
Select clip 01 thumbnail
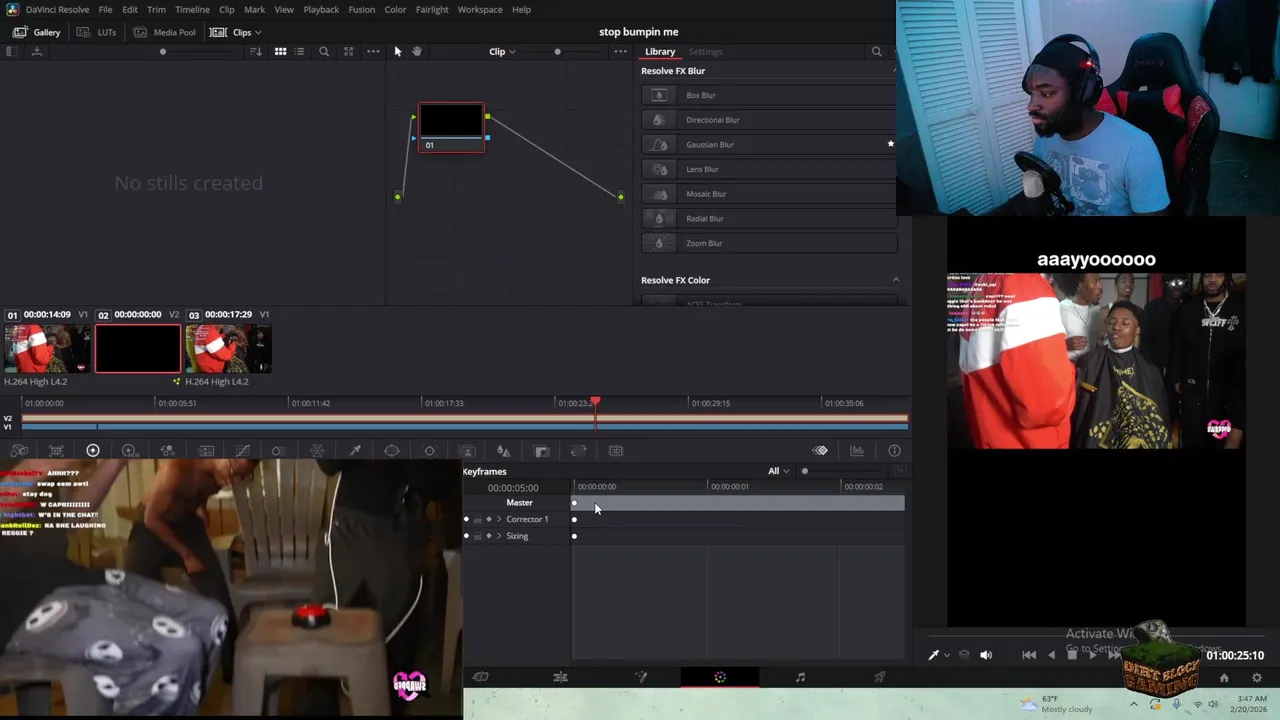[46, 349]
